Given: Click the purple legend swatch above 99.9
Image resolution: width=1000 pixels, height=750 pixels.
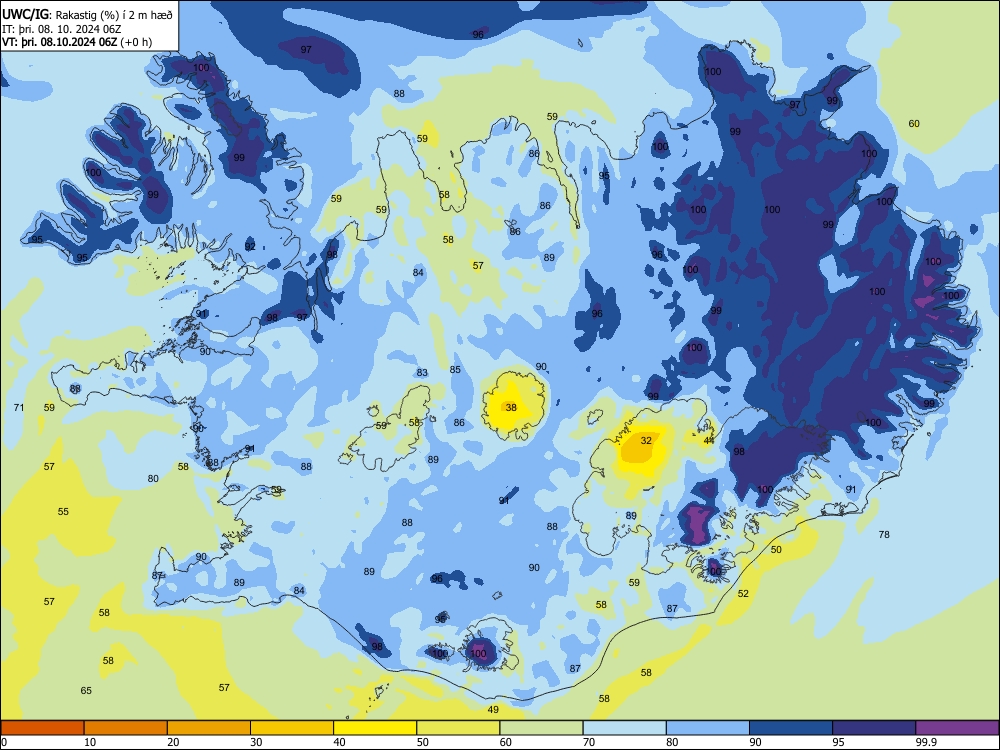Looking at the screenshot, I should (957, 728).
